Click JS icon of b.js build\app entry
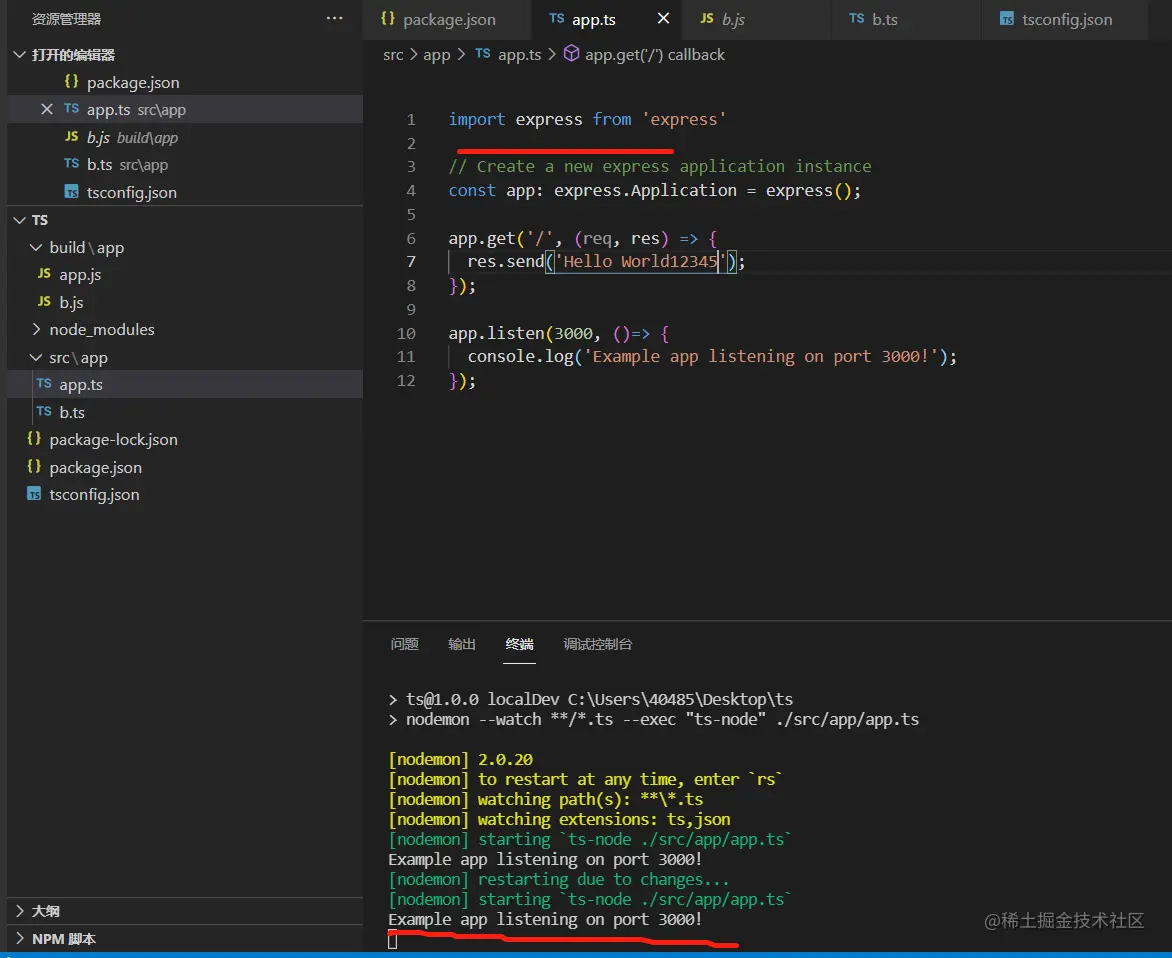 [72, 137]
